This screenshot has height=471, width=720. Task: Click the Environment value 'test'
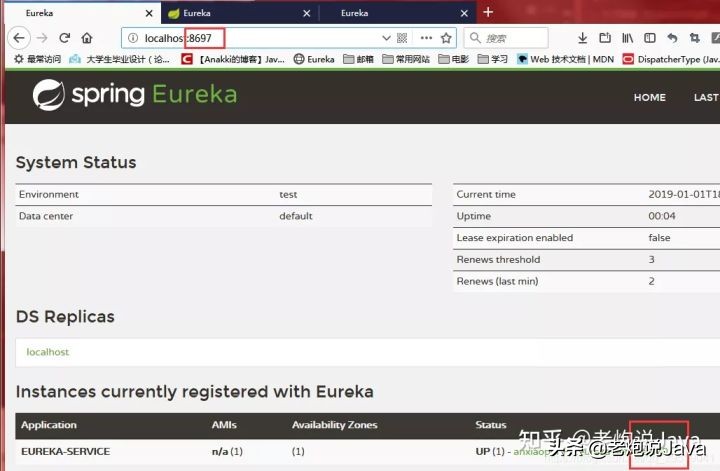[x=288, y=195]
